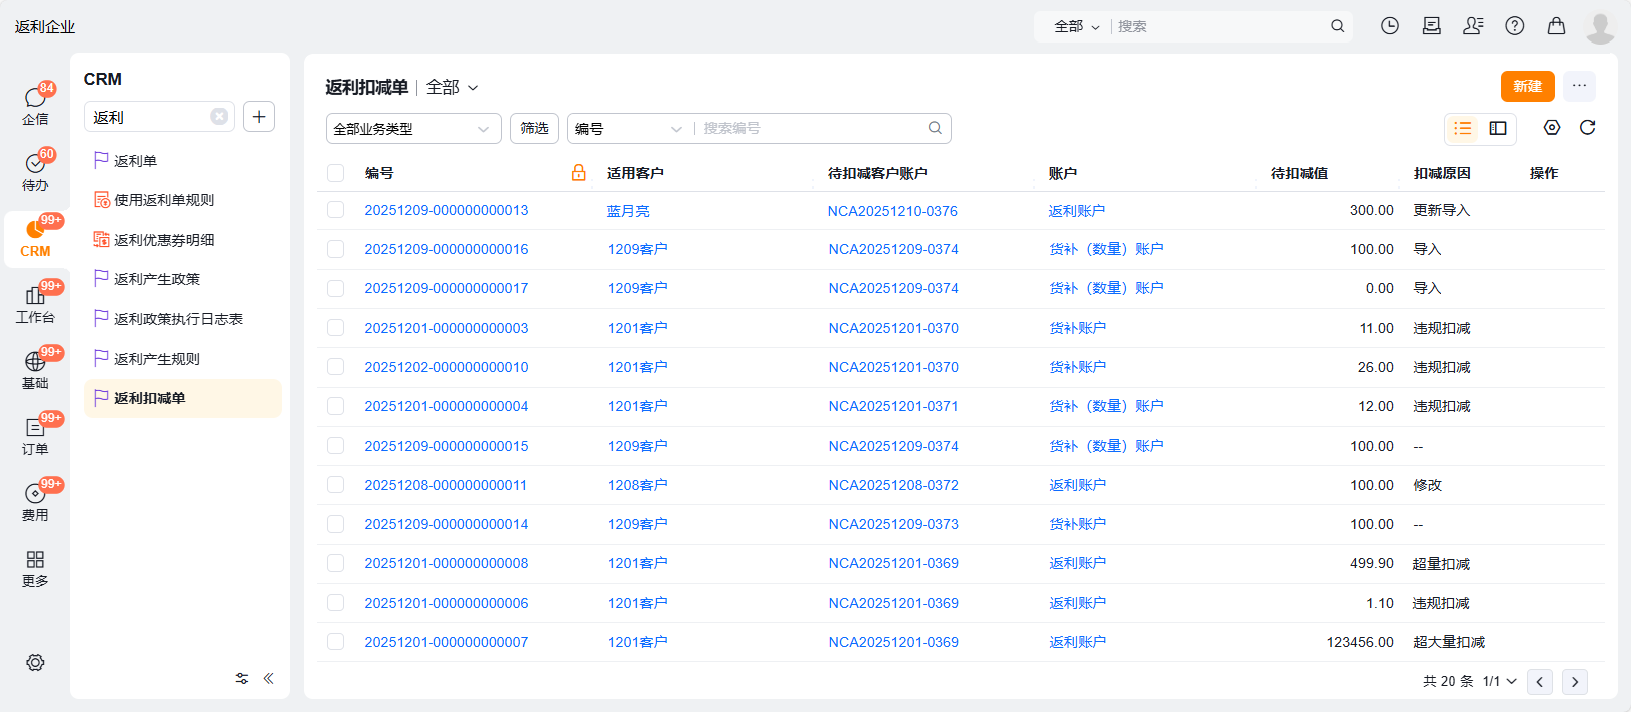Open customer link 蓝月亮
This screenshot has height=712, width=1631.
(x=628, y=211)
